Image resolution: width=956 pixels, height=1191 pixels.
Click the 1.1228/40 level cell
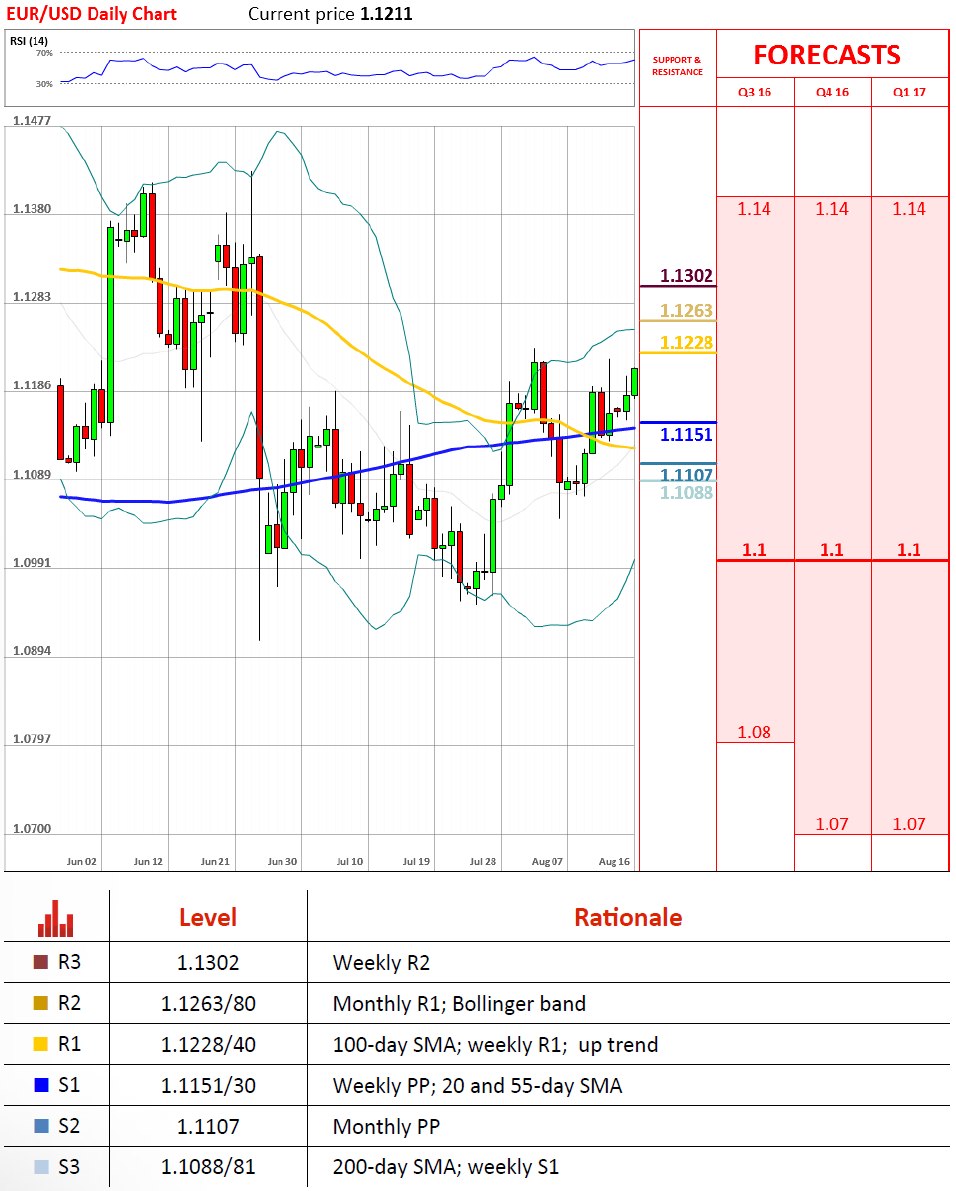pyautogui.click(x=208, y=1045)
